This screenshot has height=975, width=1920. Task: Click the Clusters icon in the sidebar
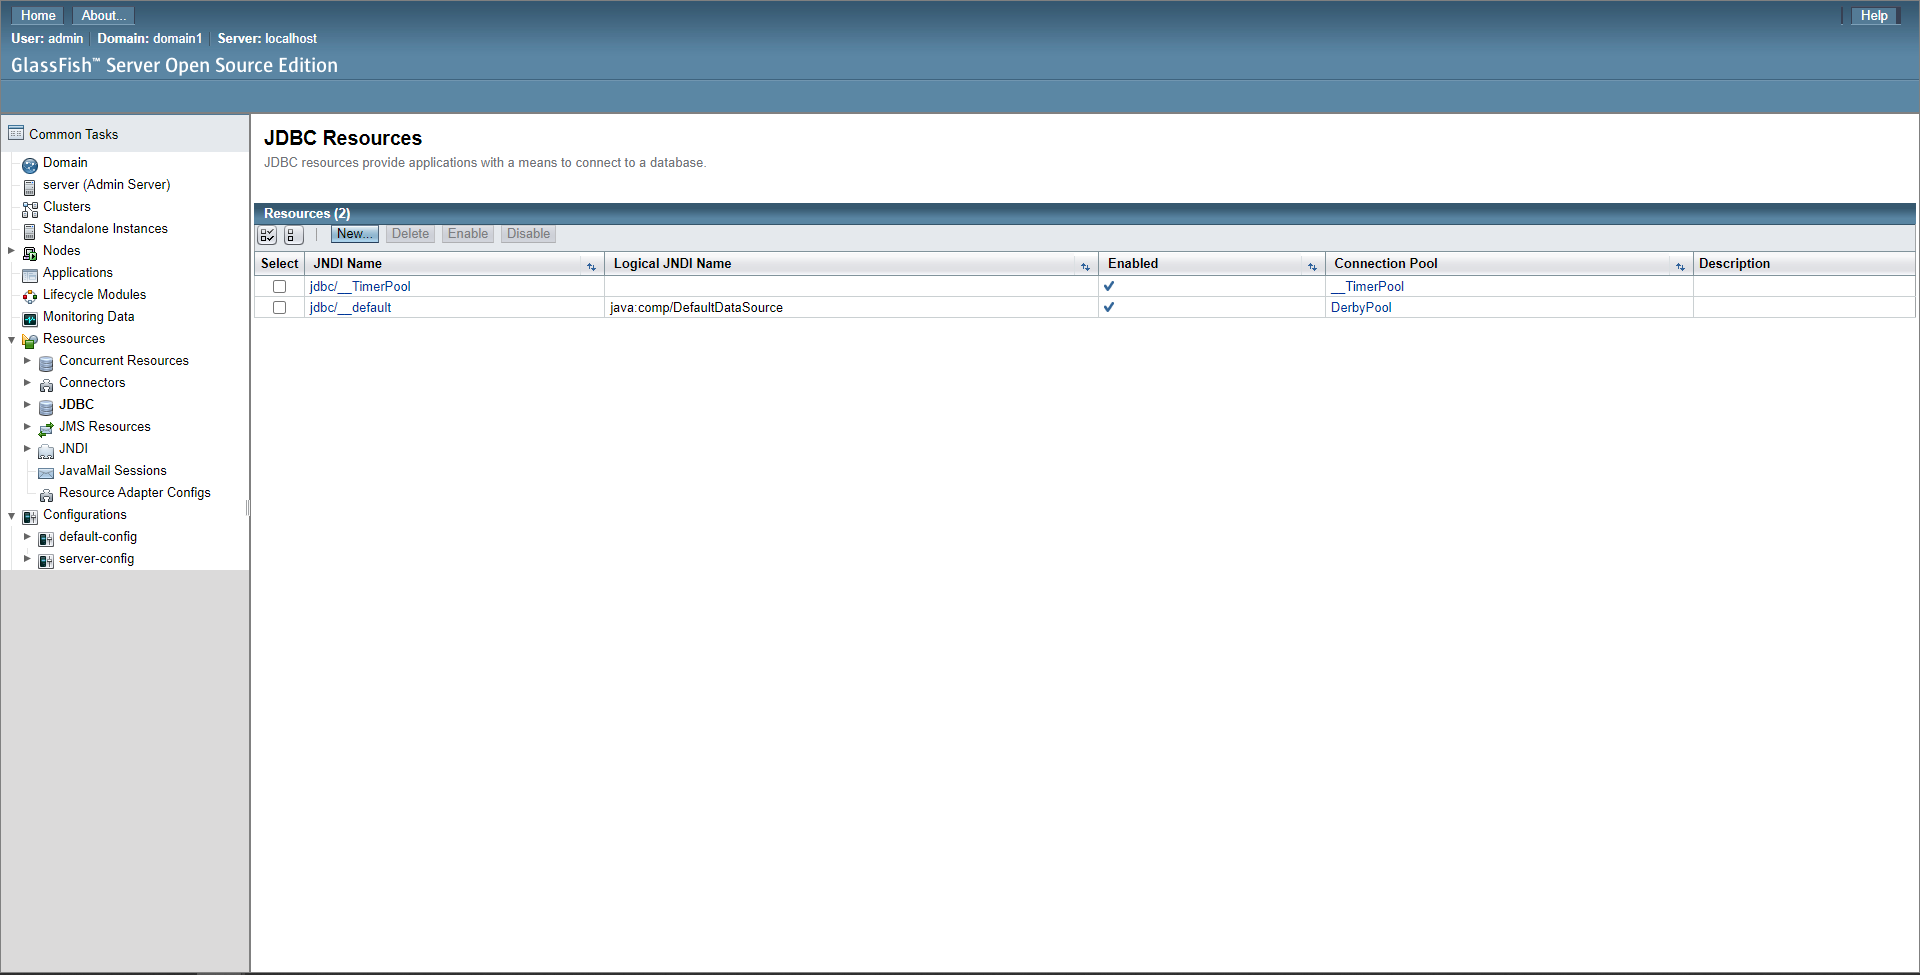(29, 207)
